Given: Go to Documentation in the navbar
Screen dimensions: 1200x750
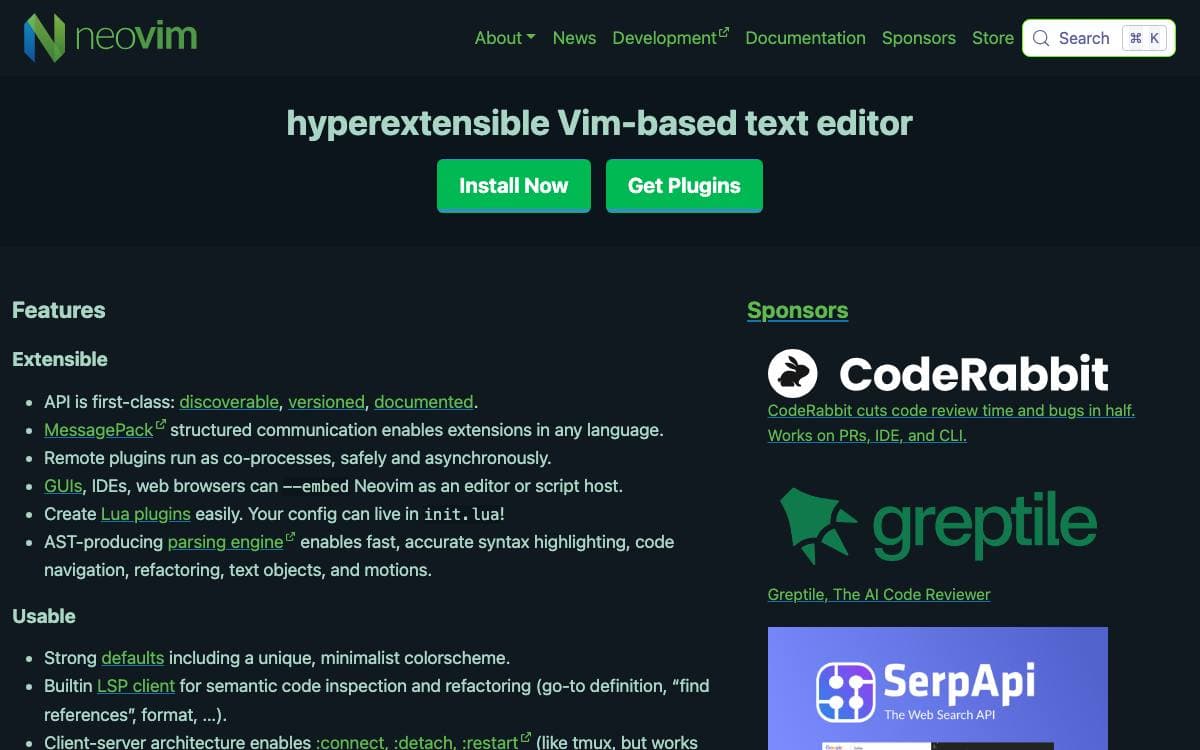Looking at the screenshot, I should (805, 38).
